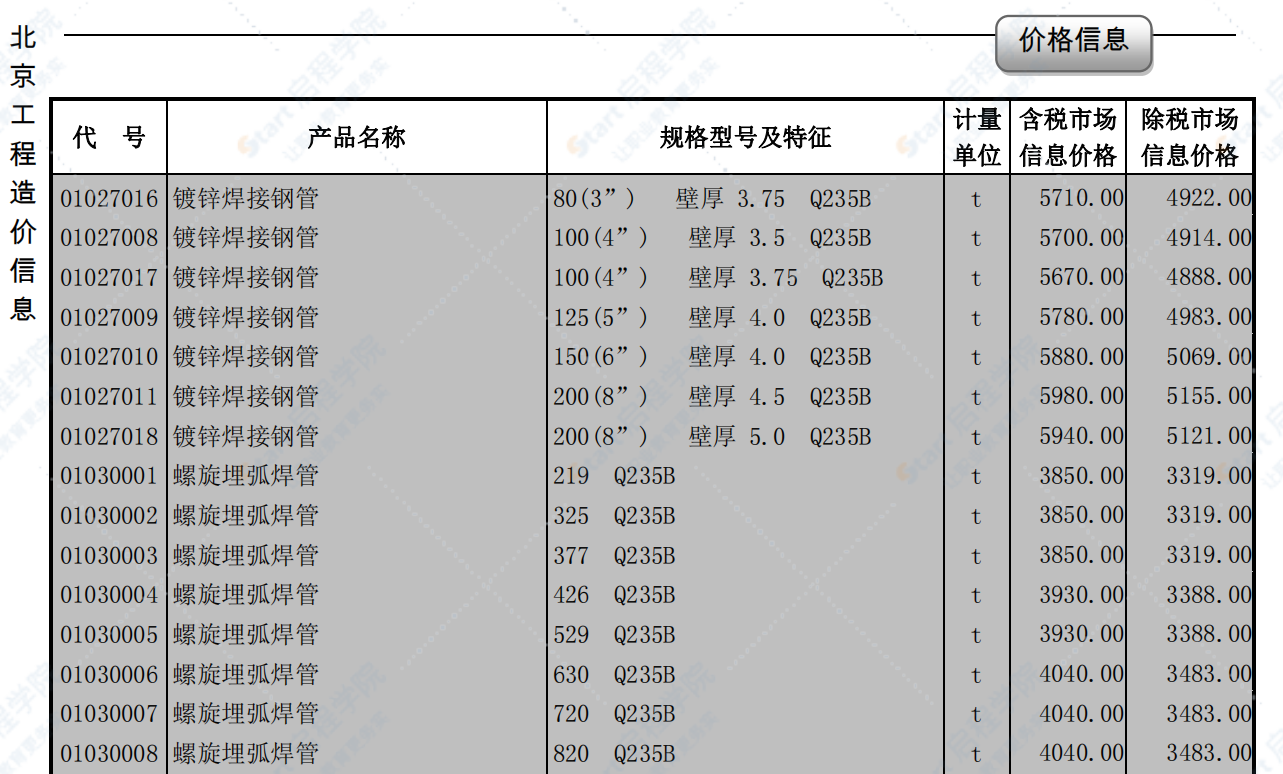
Task: Click tax-included price 5670.00
Action: click(x=1081, y=277)
